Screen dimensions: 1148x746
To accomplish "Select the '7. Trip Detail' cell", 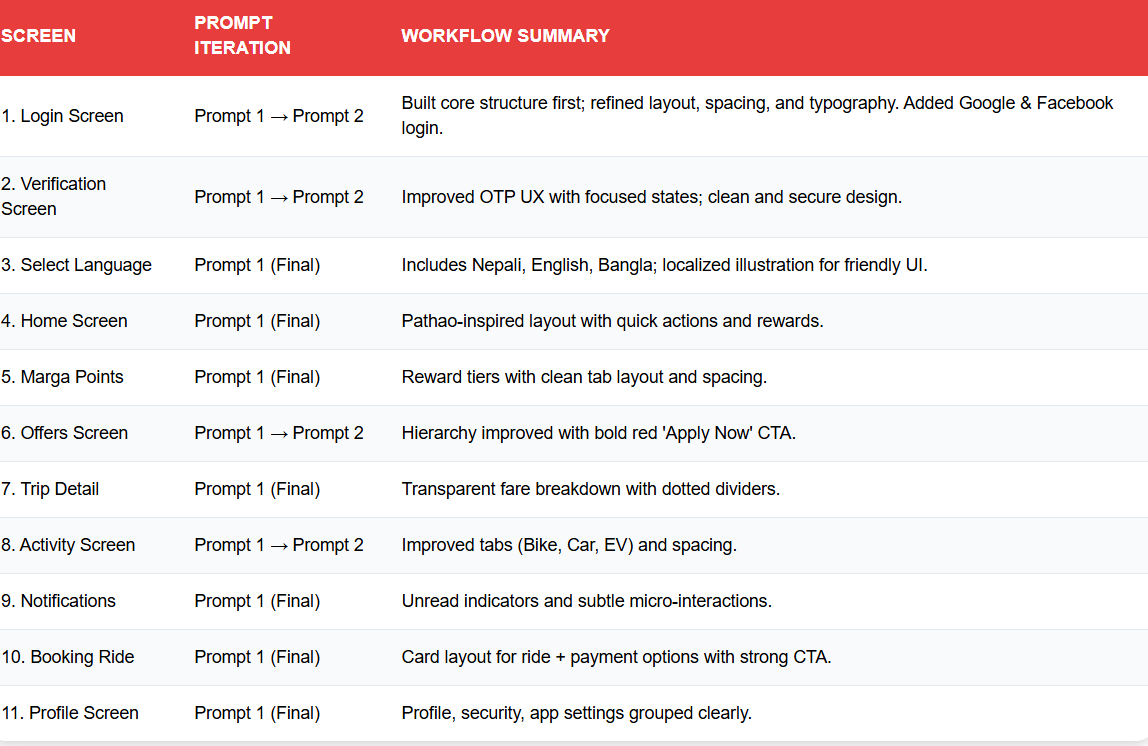I will [x=51, y=489].
